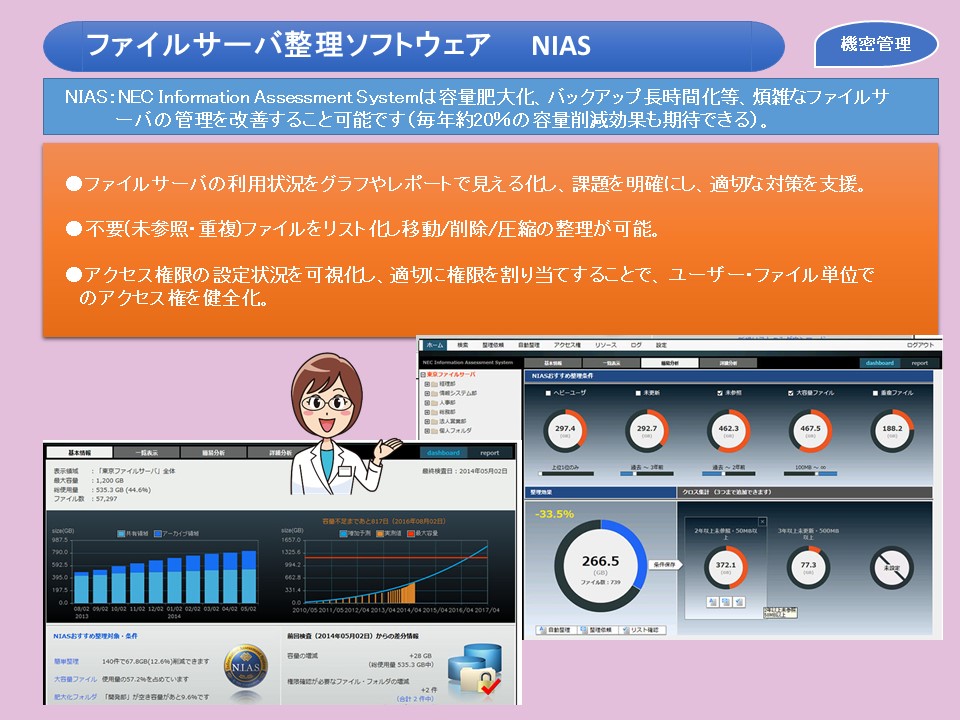Image resolution: width=960 pixels, height=720 pixels.
Task: Click the 機密管理 label on the slide
Action: (x=876, y=44)
